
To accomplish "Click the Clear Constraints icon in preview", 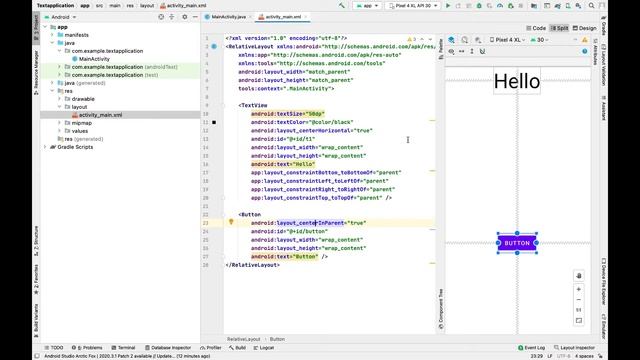I will pos(482,51).
